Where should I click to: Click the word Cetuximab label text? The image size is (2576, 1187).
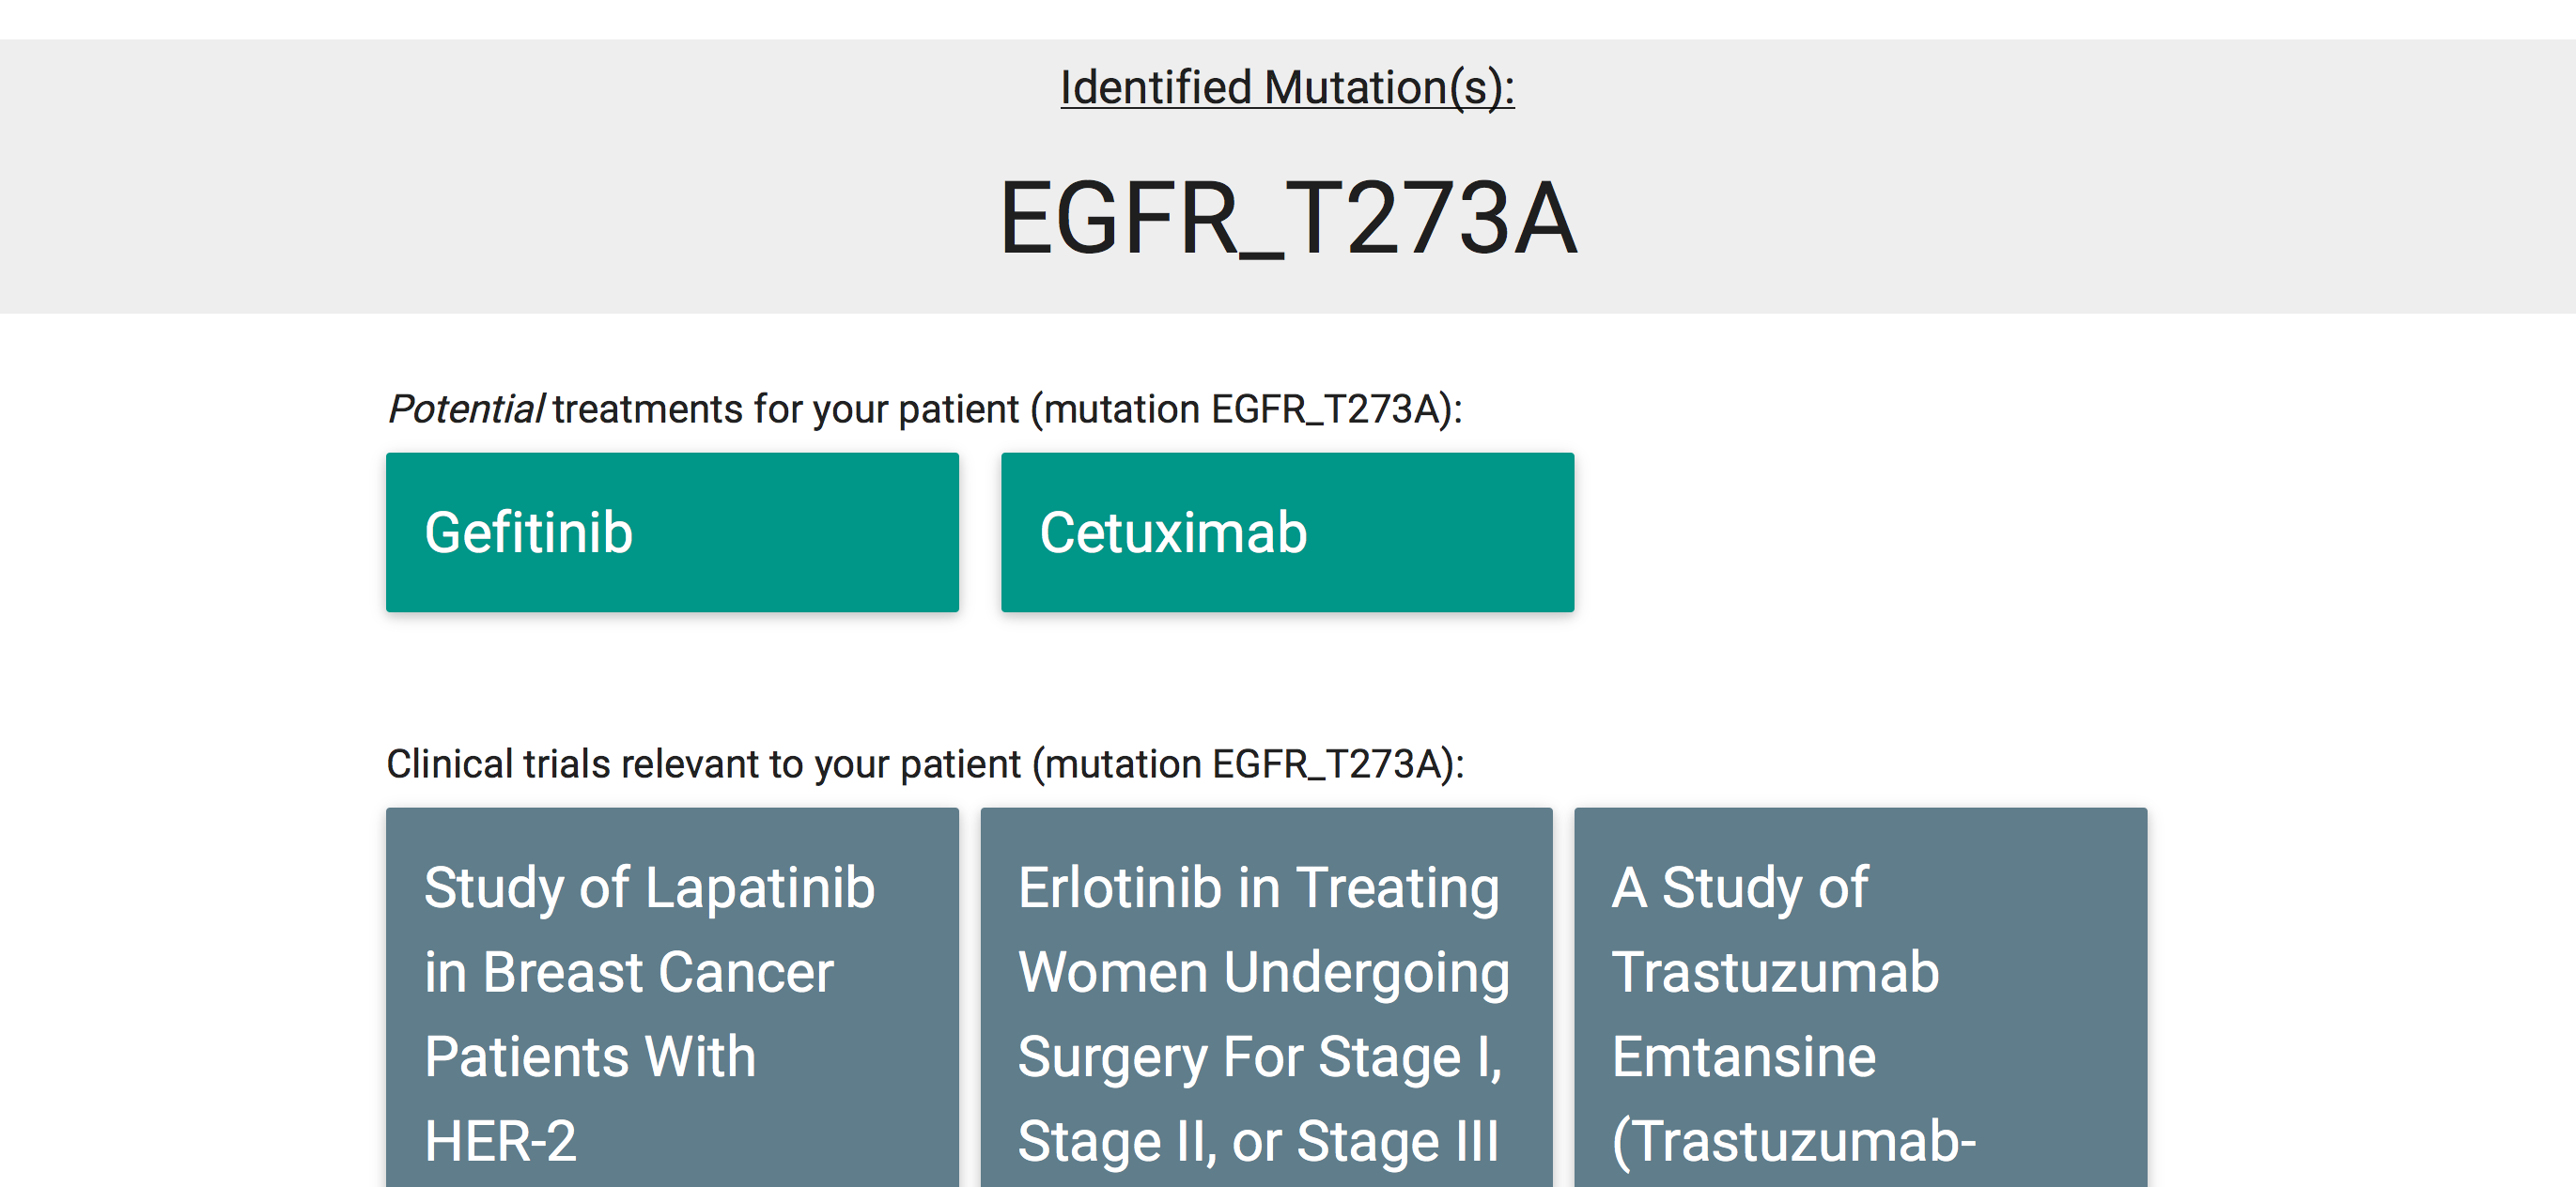[1173, 532]
